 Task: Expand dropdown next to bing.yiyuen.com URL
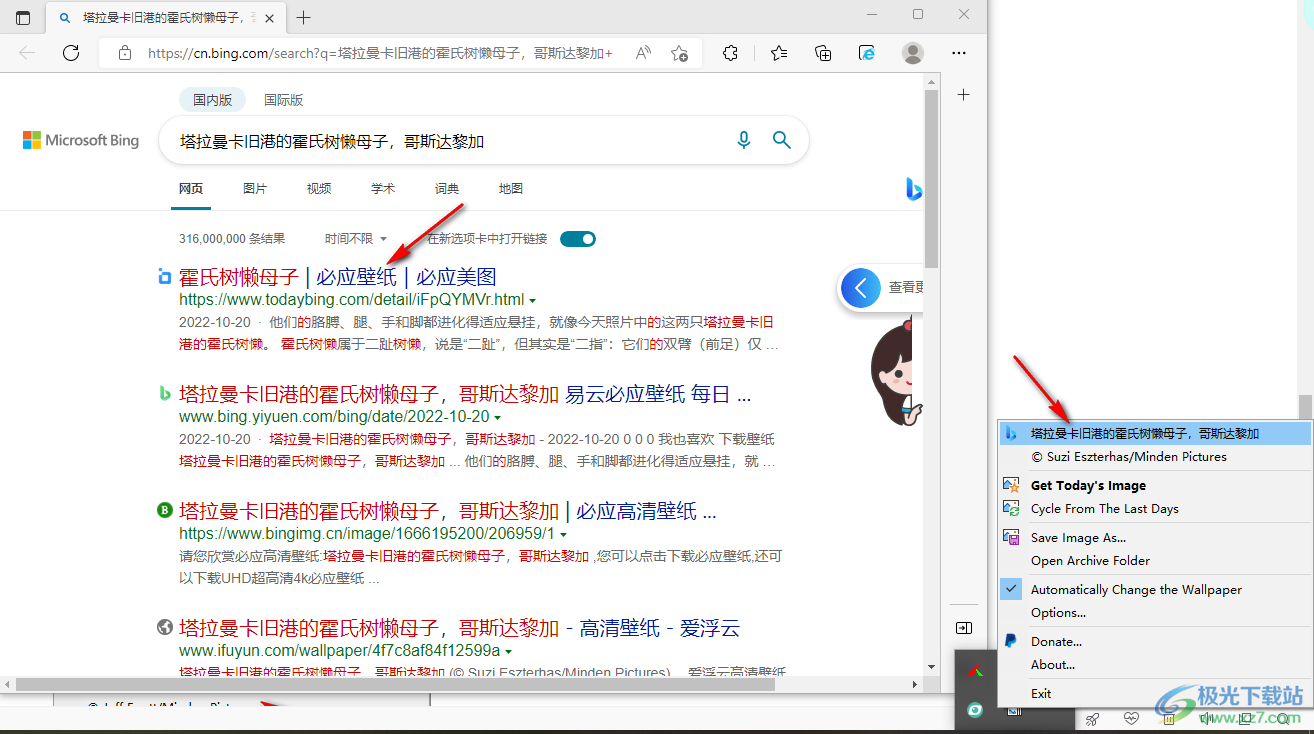[x=497, y=417]
